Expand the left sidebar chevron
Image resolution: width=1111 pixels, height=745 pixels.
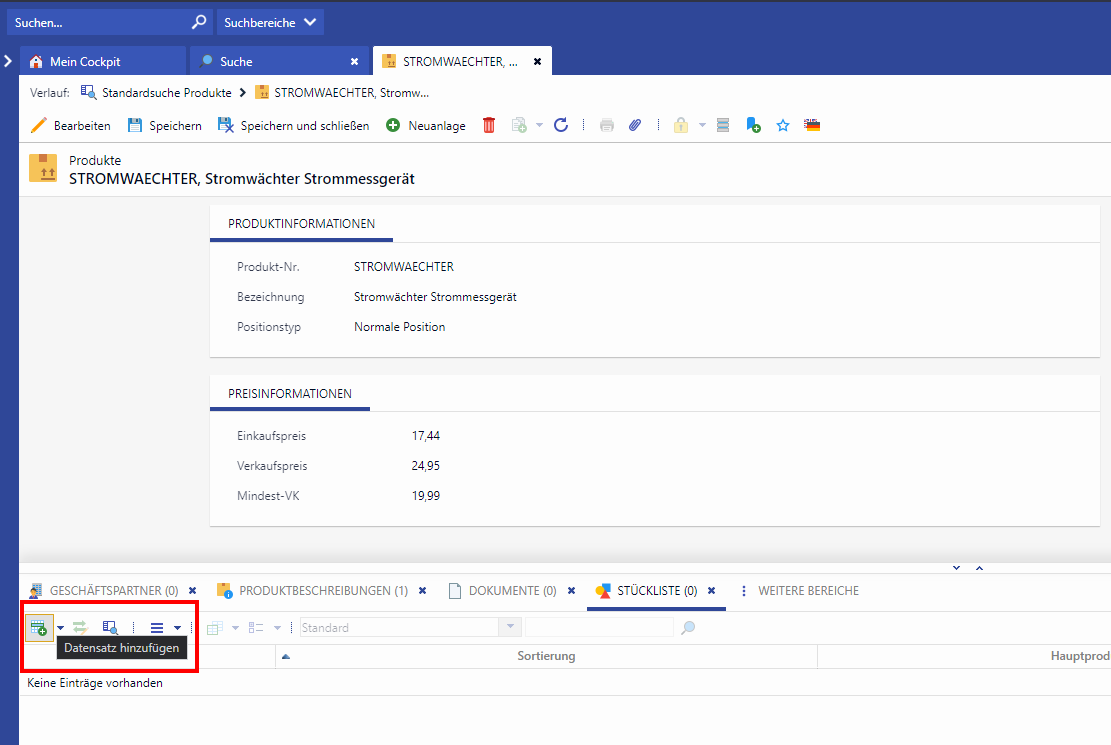coord(8,61)
